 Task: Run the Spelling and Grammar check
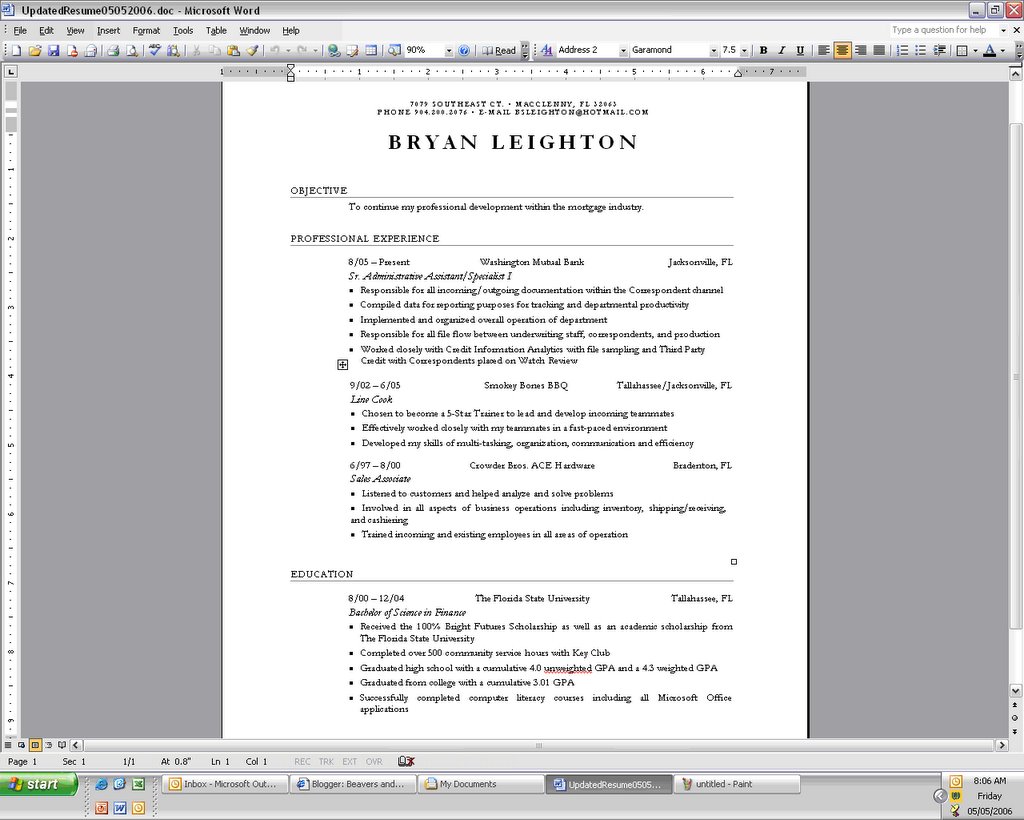(155, 50)
